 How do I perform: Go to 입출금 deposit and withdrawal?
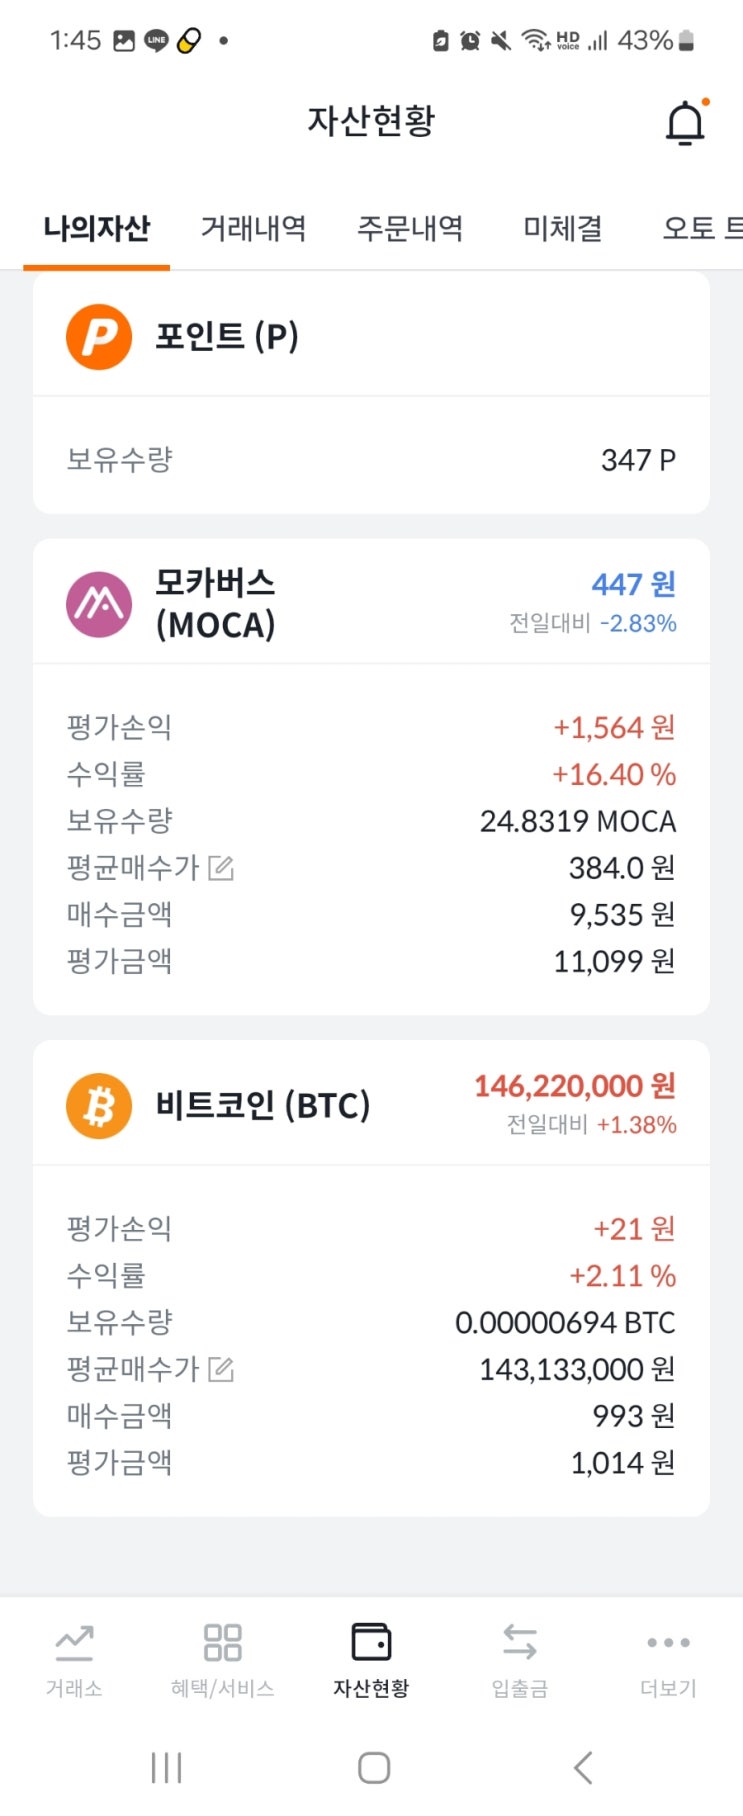click(x=520, y=1661)
